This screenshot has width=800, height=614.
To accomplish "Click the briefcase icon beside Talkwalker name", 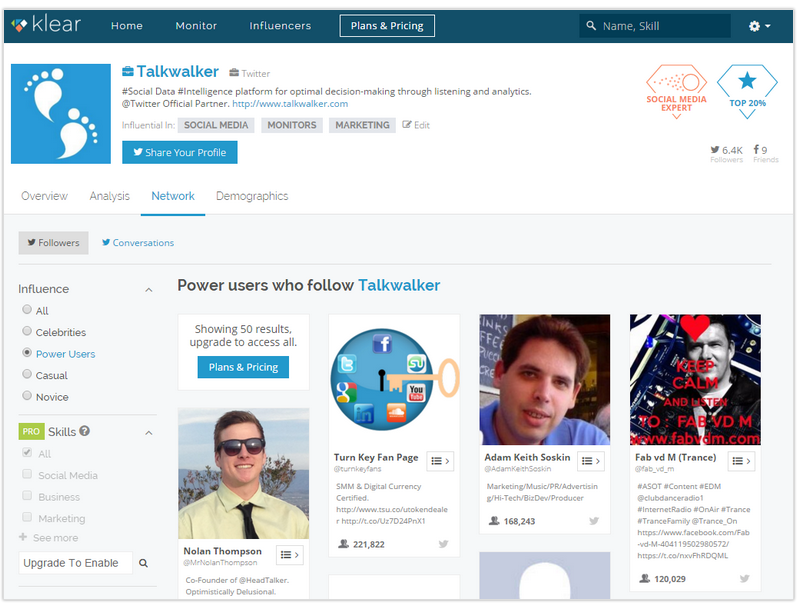I will pos(128,71).
